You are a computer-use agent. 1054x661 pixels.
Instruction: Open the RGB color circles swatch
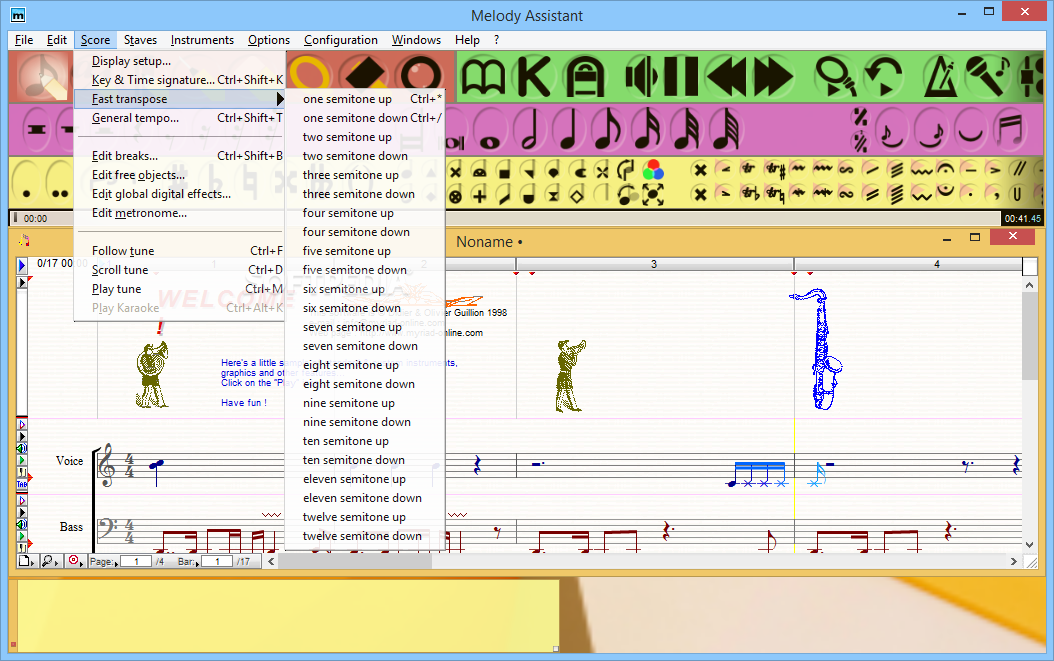coord(653,169)
